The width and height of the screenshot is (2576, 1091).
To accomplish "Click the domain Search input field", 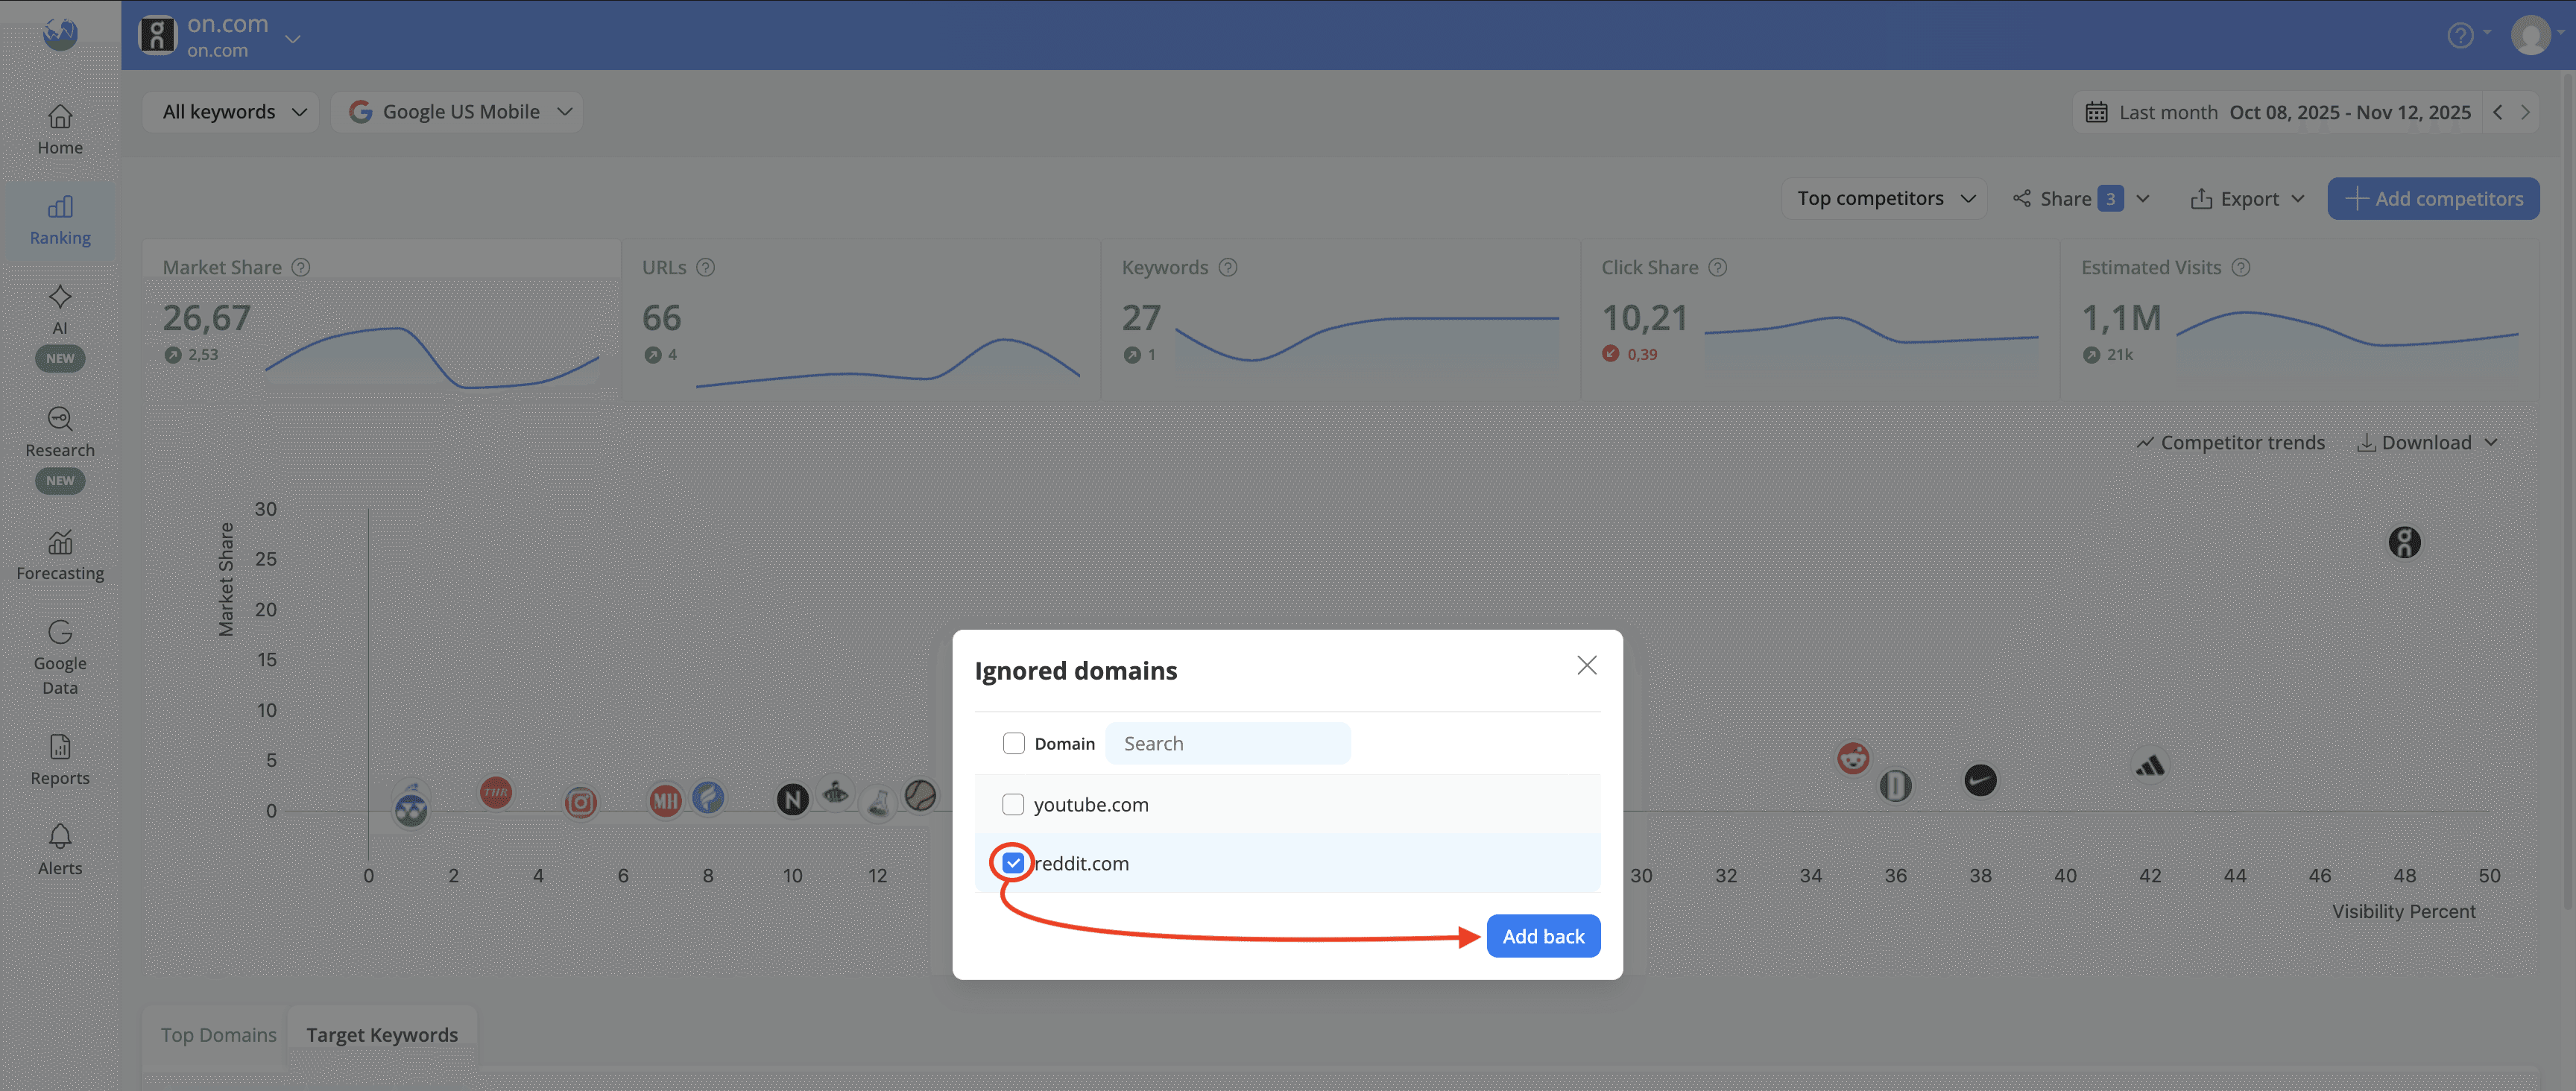I will point(1228,743).
